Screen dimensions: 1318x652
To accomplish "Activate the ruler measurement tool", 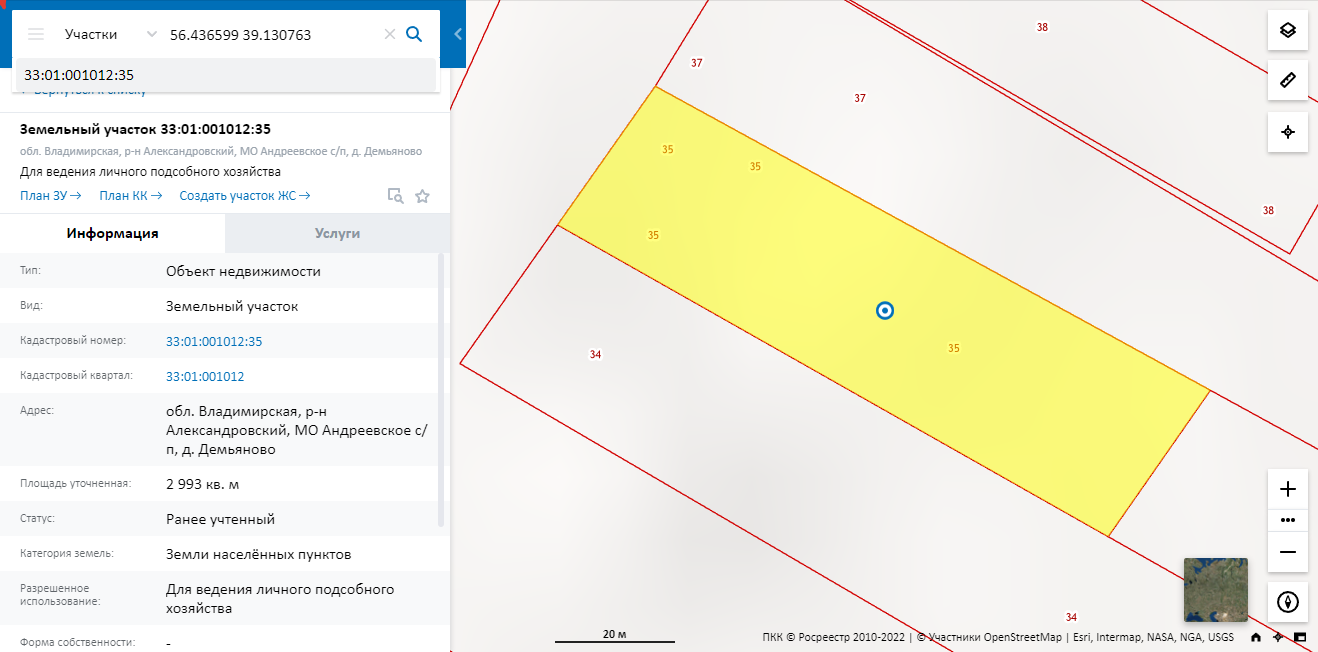I will coord(1288,80).
